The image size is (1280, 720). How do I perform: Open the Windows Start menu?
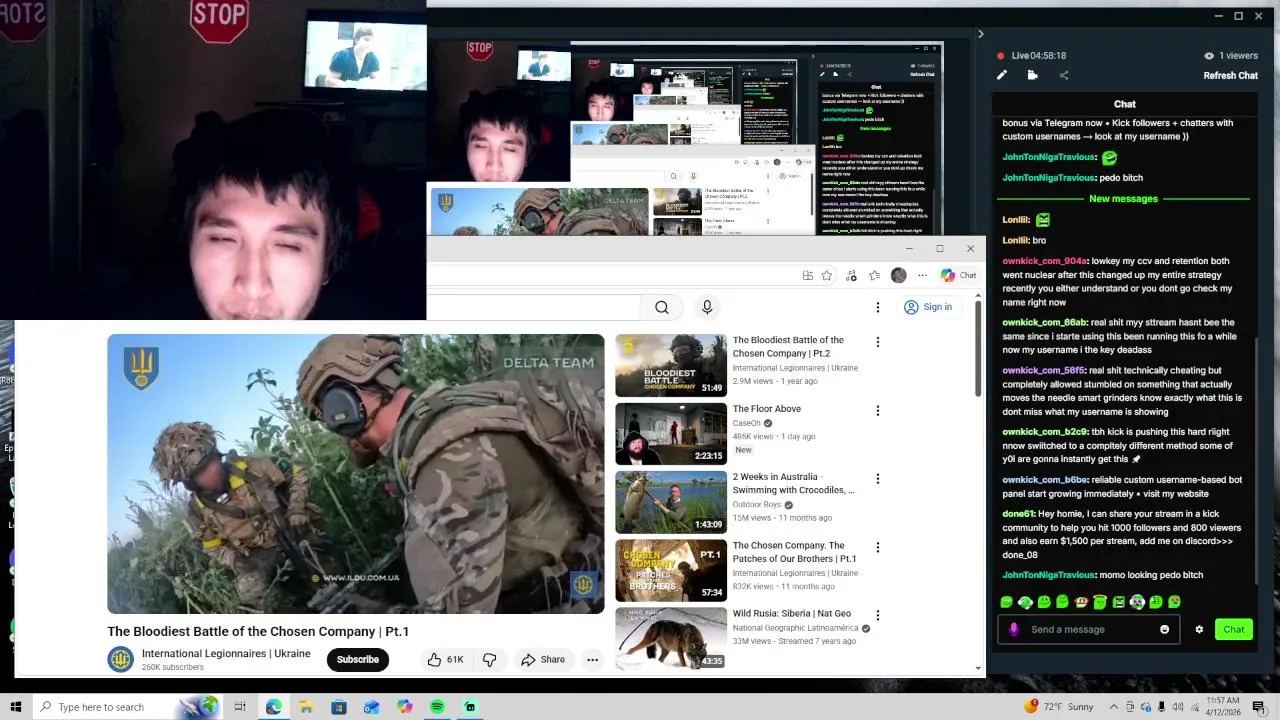[16, 707]
